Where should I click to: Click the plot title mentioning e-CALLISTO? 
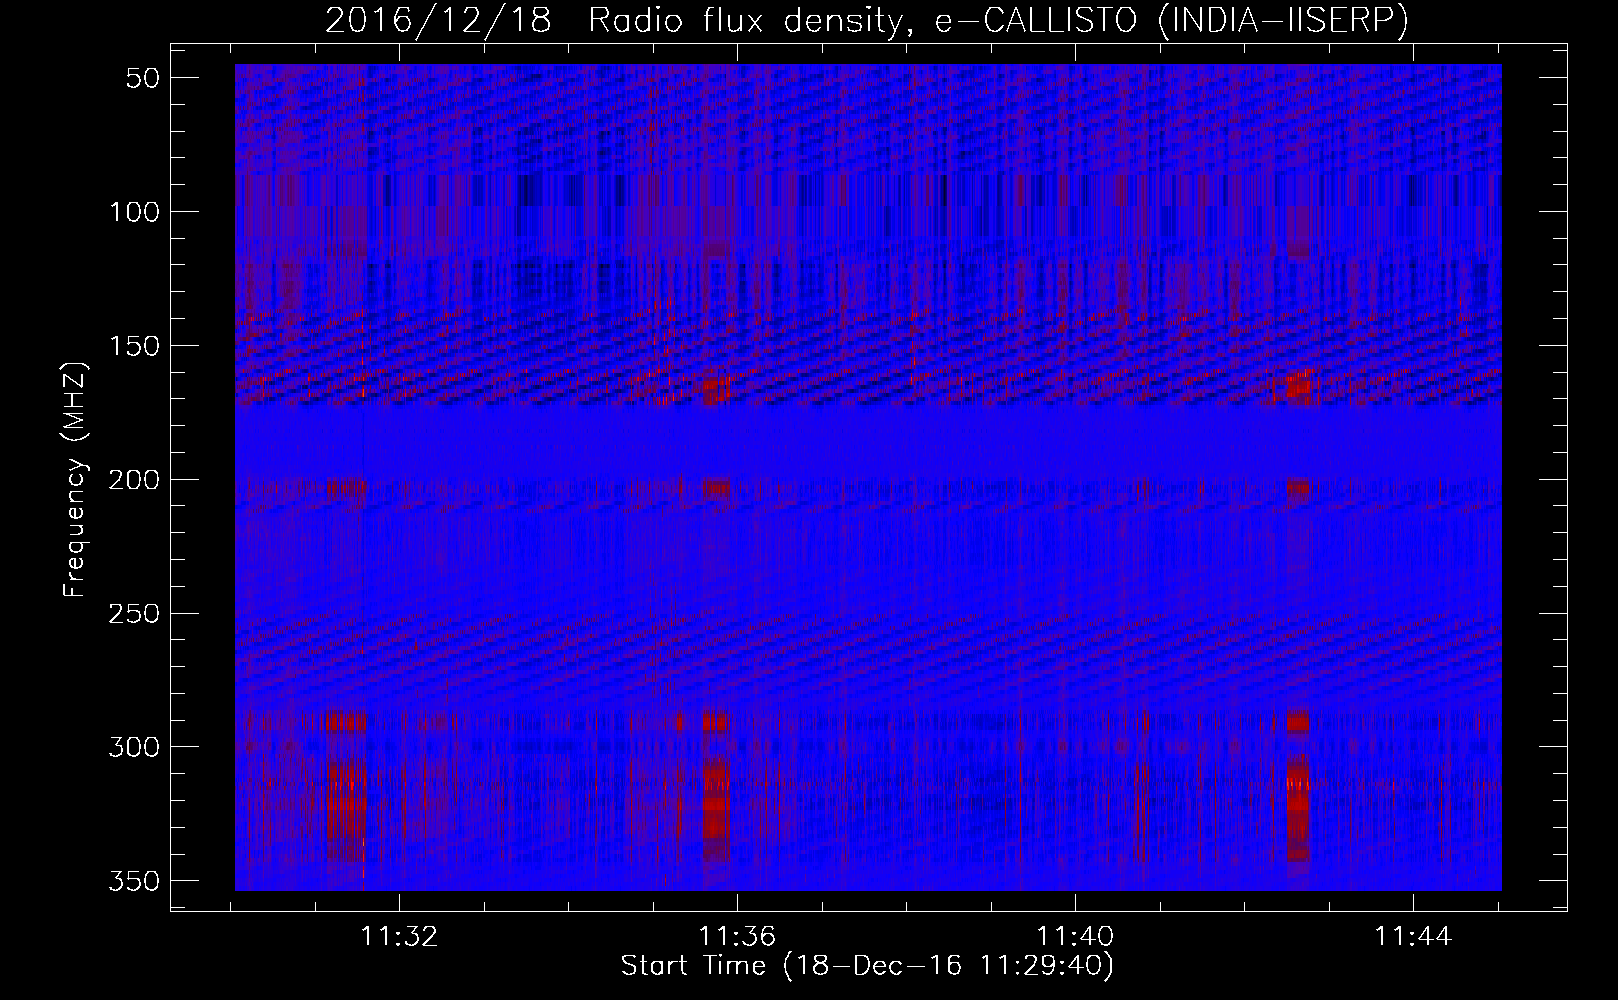(x=867, y=20)
